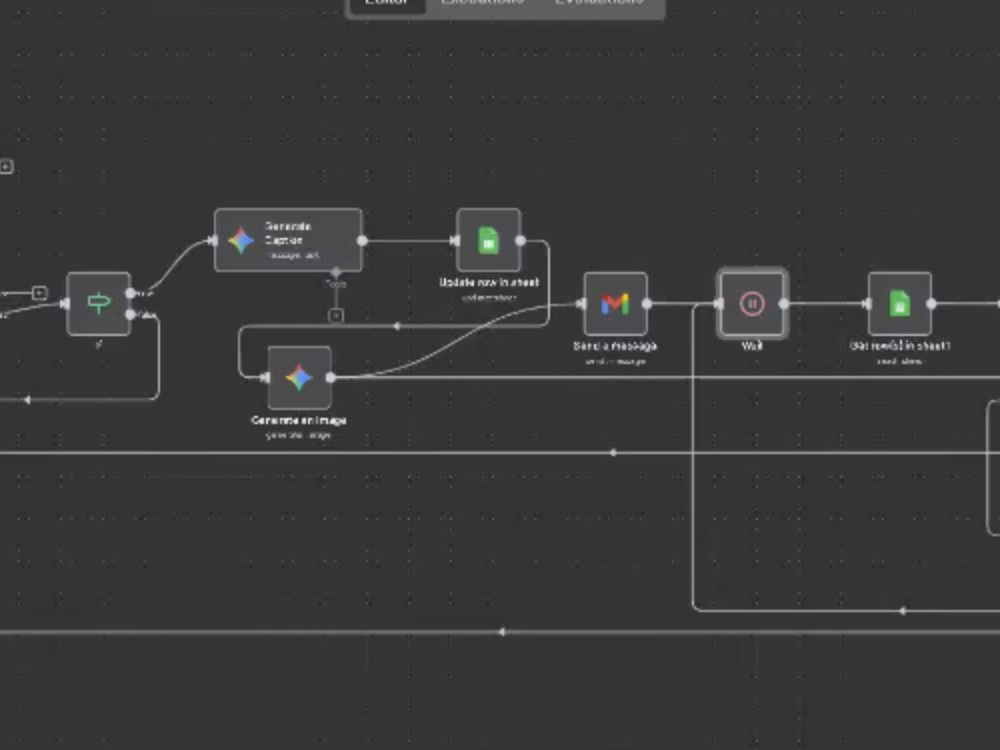Click the If node true output handle

[x=131, y=293]
